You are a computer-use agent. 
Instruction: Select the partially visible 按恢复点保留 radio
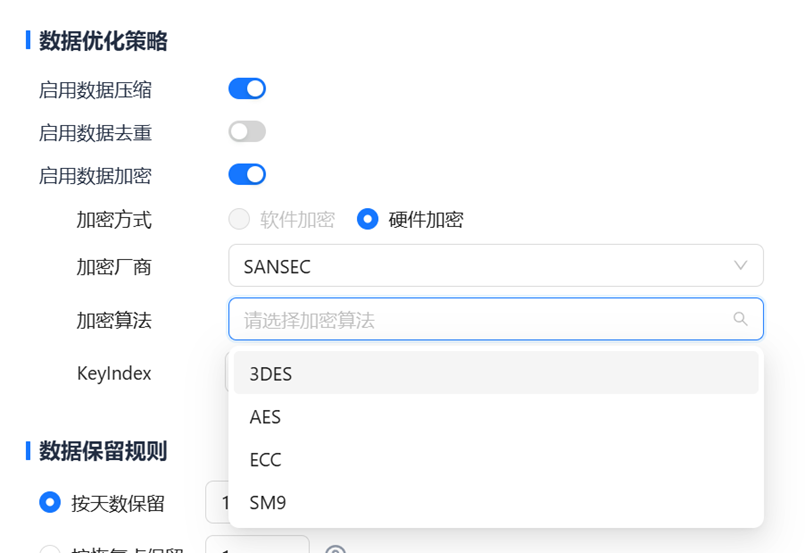click(50, 549)
